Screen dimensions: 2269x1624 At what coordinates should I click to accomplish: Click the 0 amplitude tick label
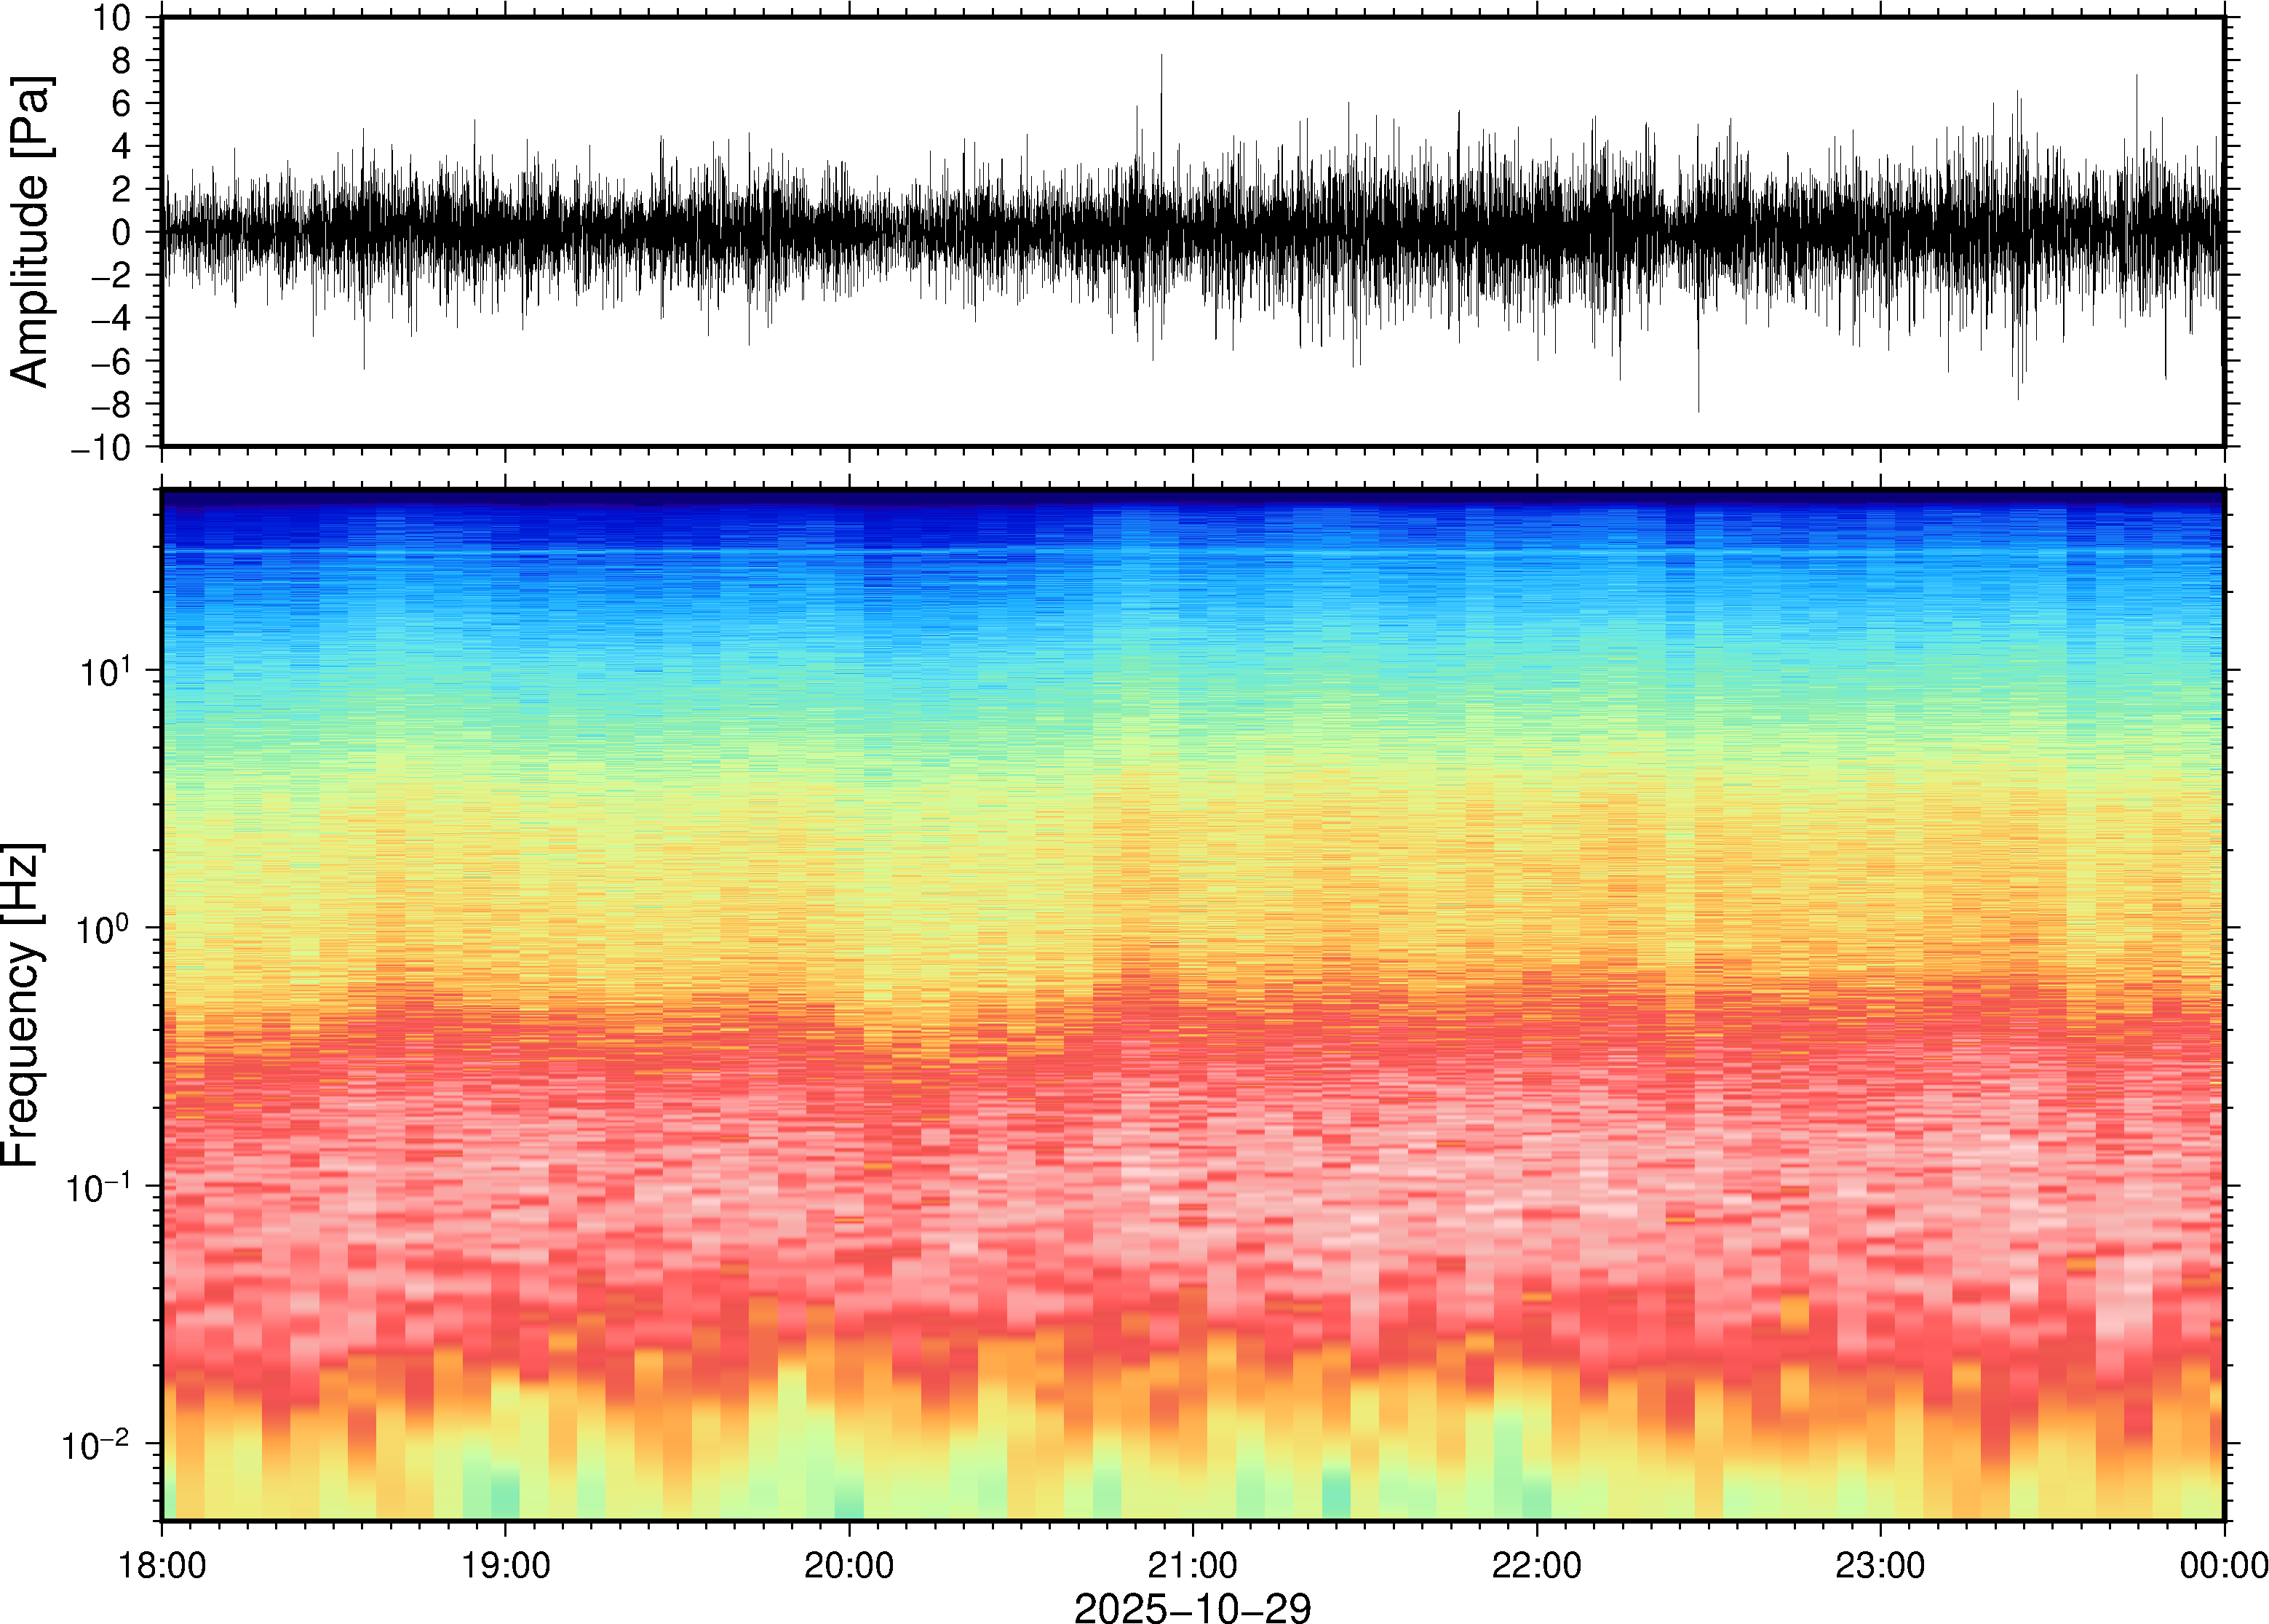[x=121, y=233]
